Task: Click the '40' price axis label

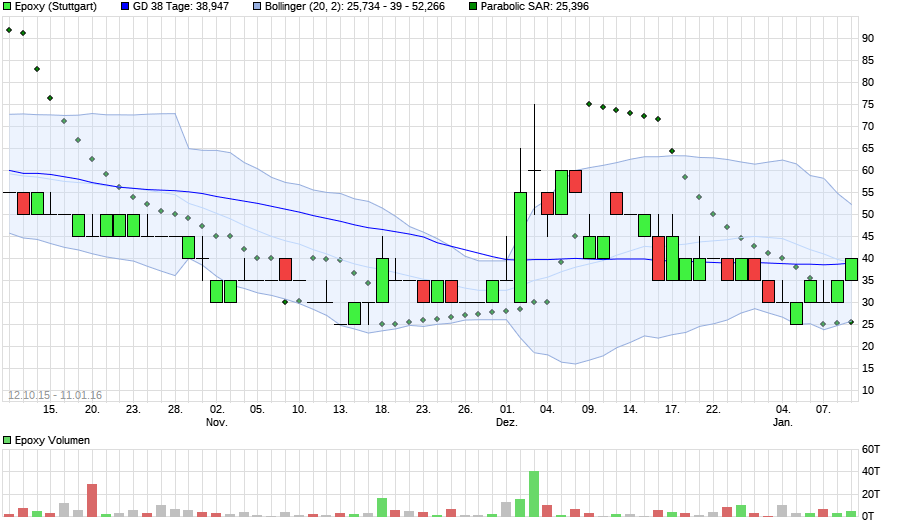Action: [x=868, y=258]
